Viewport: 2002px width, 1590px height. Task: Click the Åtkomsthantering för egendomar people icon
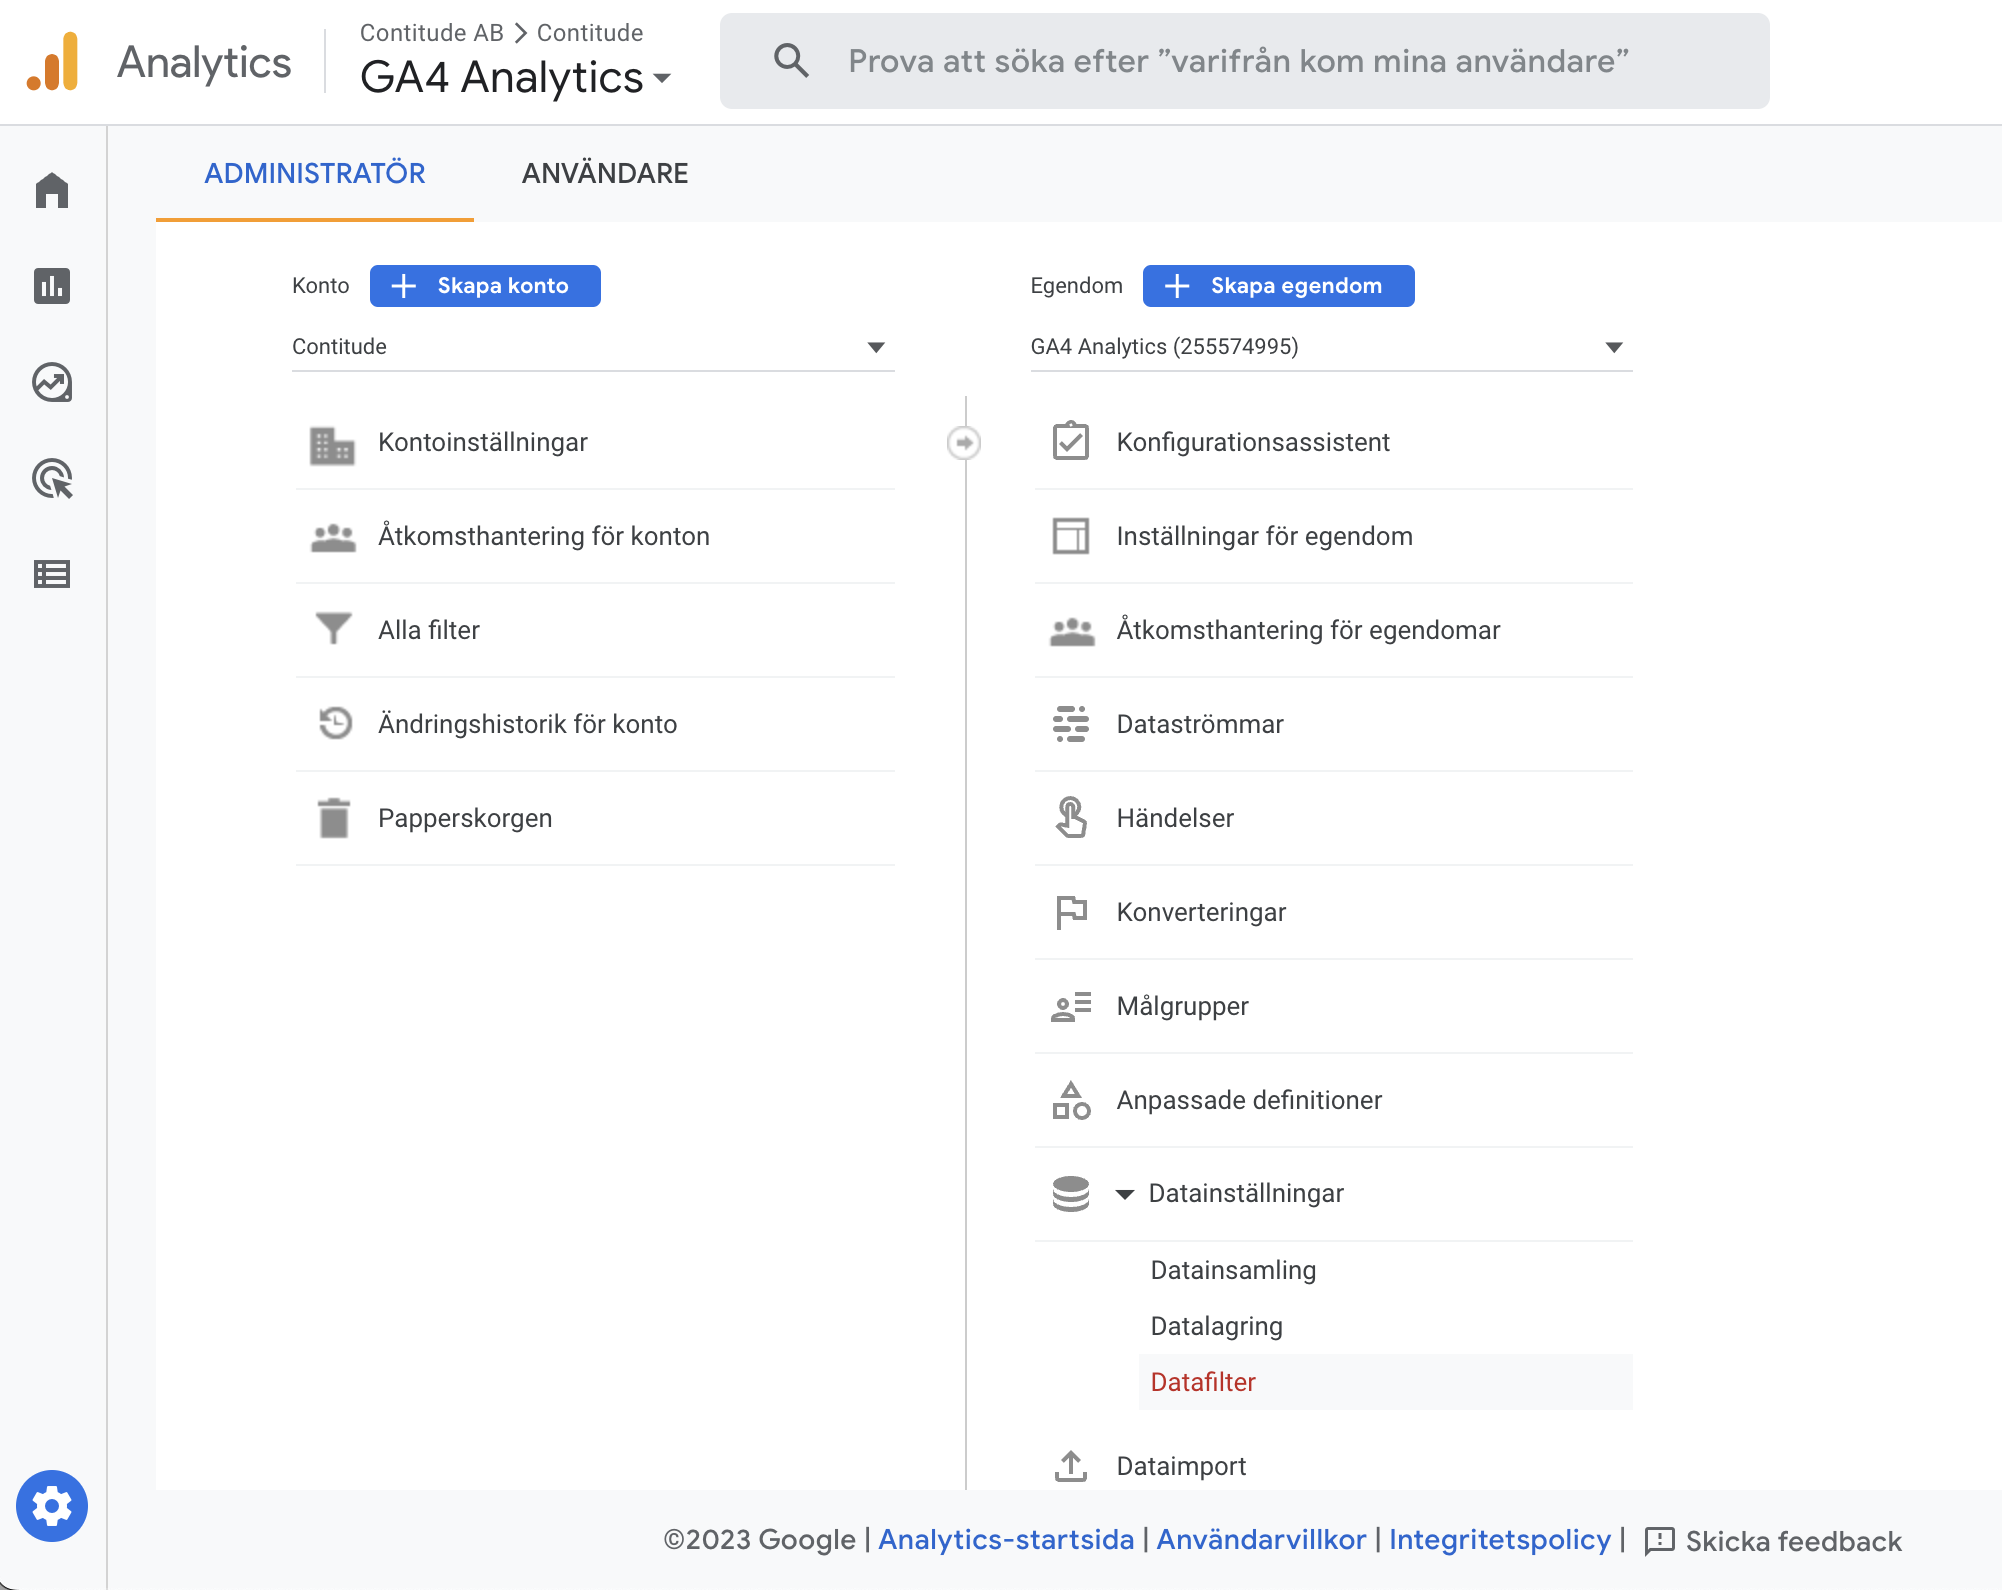(x=1072, y=631)
